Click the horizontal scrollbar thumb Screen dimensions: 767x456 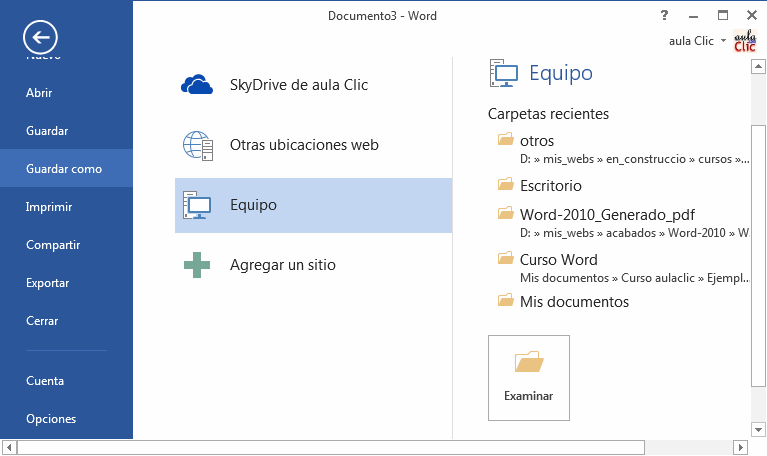point(331,447)
